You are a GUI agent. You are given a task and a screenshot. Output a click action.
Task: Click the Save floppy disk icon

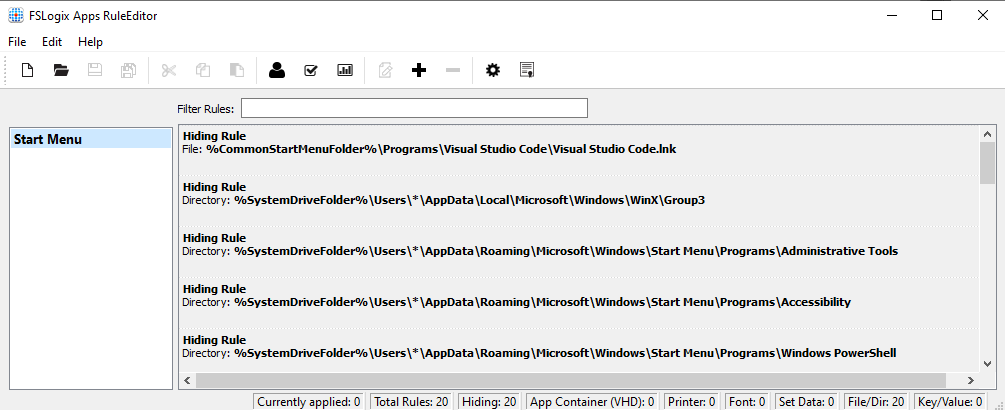point(95,70)
